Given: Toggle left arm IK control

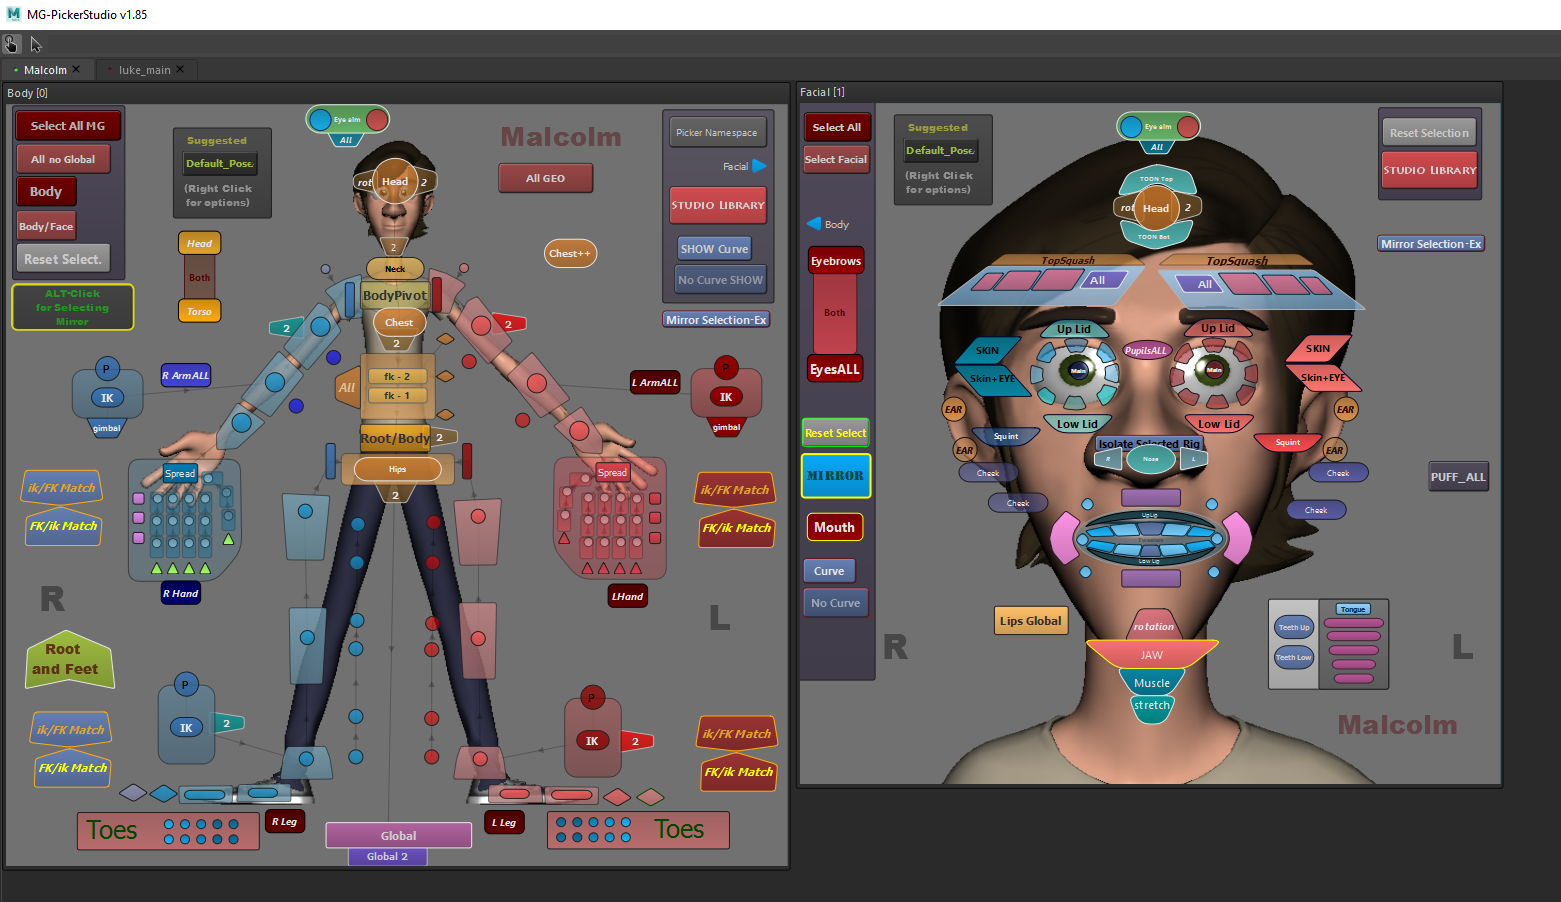Looking at the screenshot, I should tap(726, 397).
